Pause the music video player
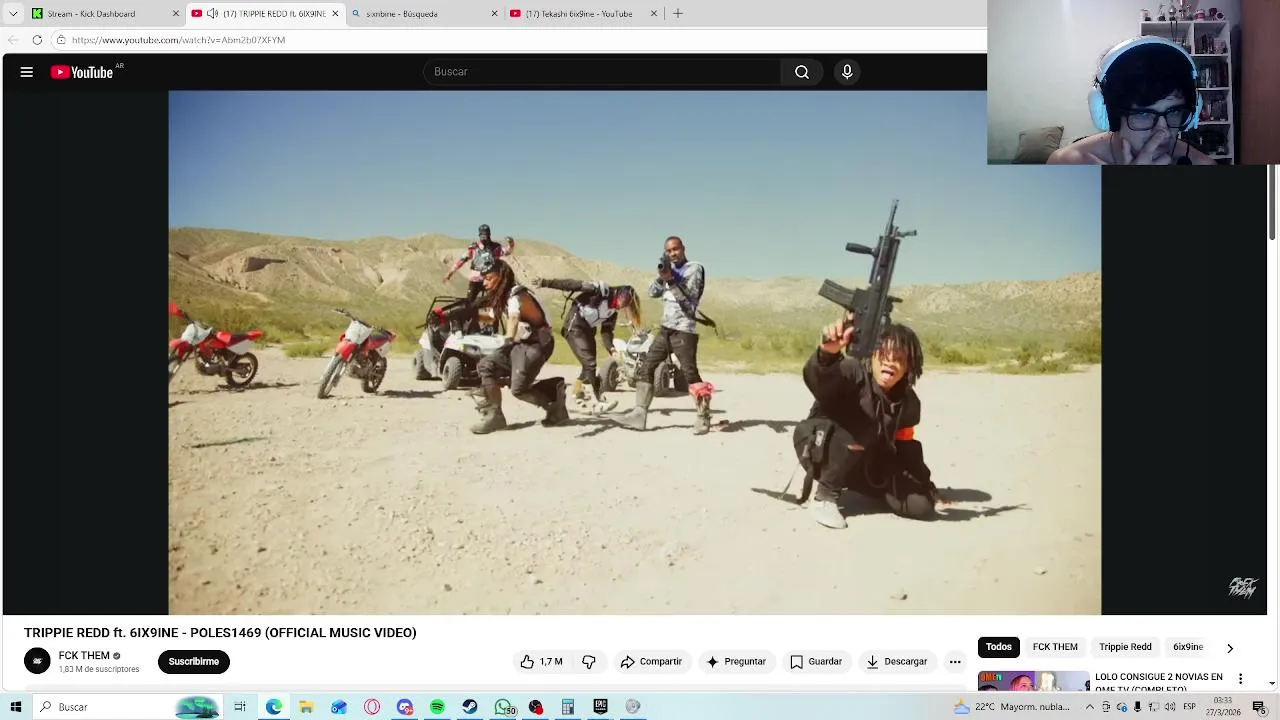The width and height of the screenshot is (1280, 720). (x=635, y=352)
